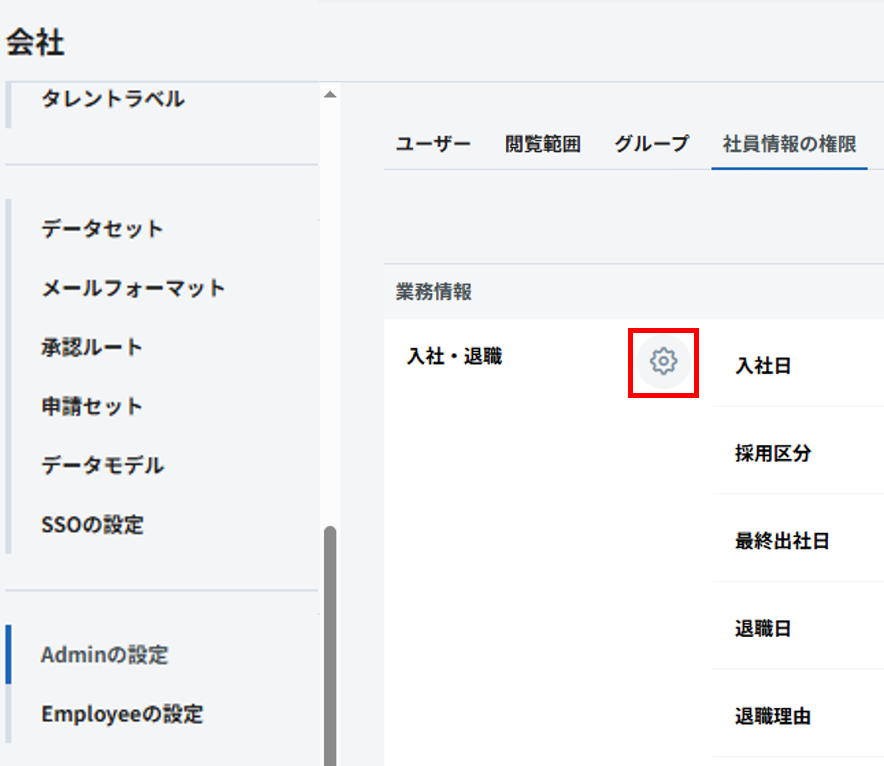Navigate to データモデル
This screenshot has height=766, width=884.
(102, 465)
